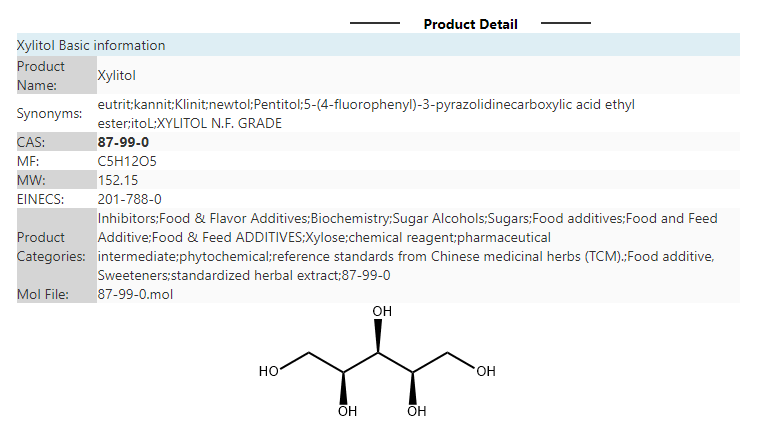The image size is (778, 435).
Task: Click the EINECS number 201-788-0
Action: pyautogui.click(x=130, y=199)
